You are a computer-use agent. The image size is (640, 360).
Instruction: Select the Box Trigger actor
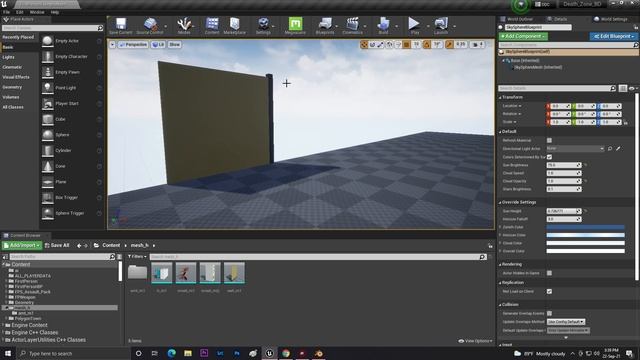pos(66,198)
